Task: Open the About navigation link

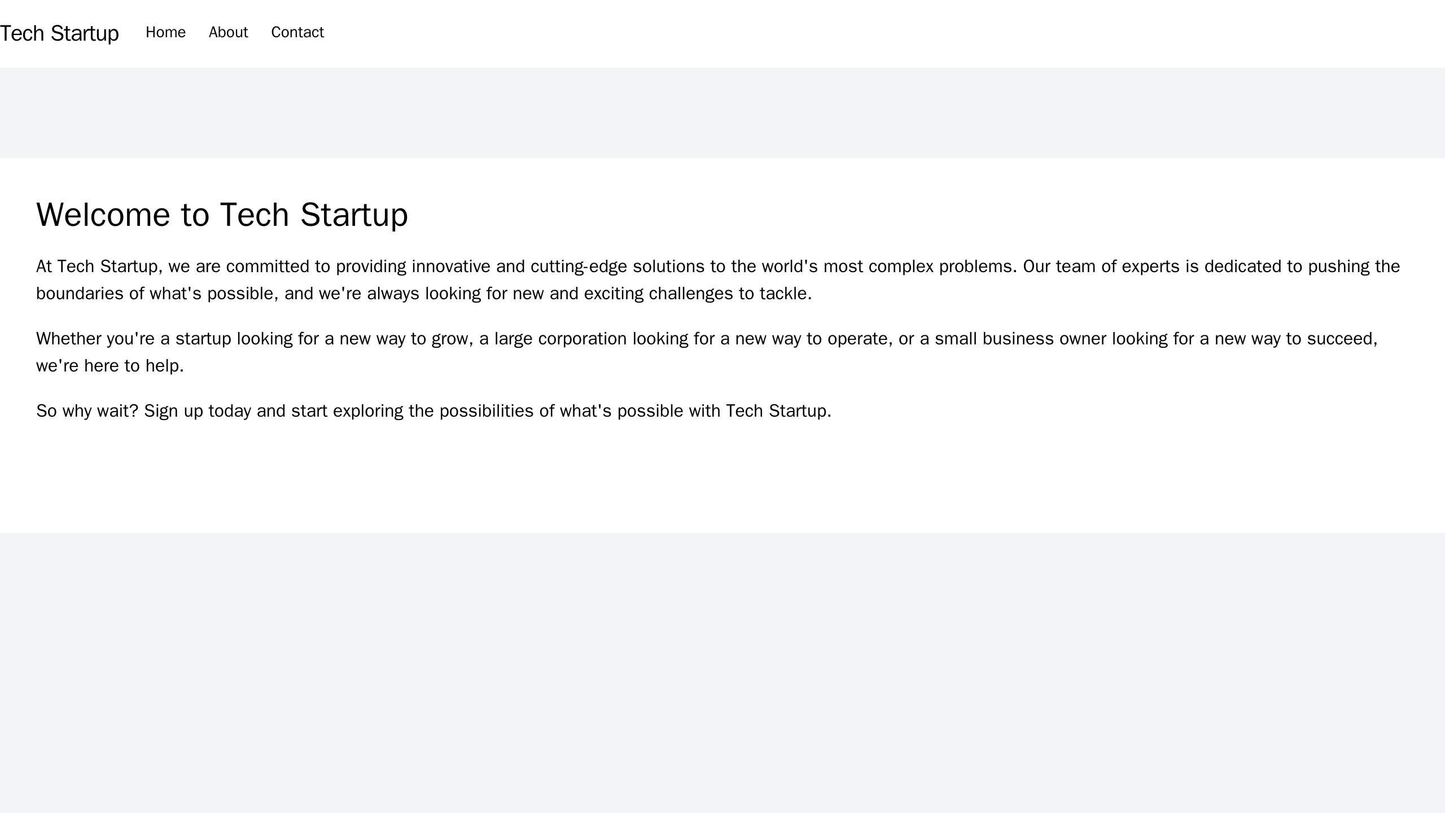Action: click(x=227, y=32)
